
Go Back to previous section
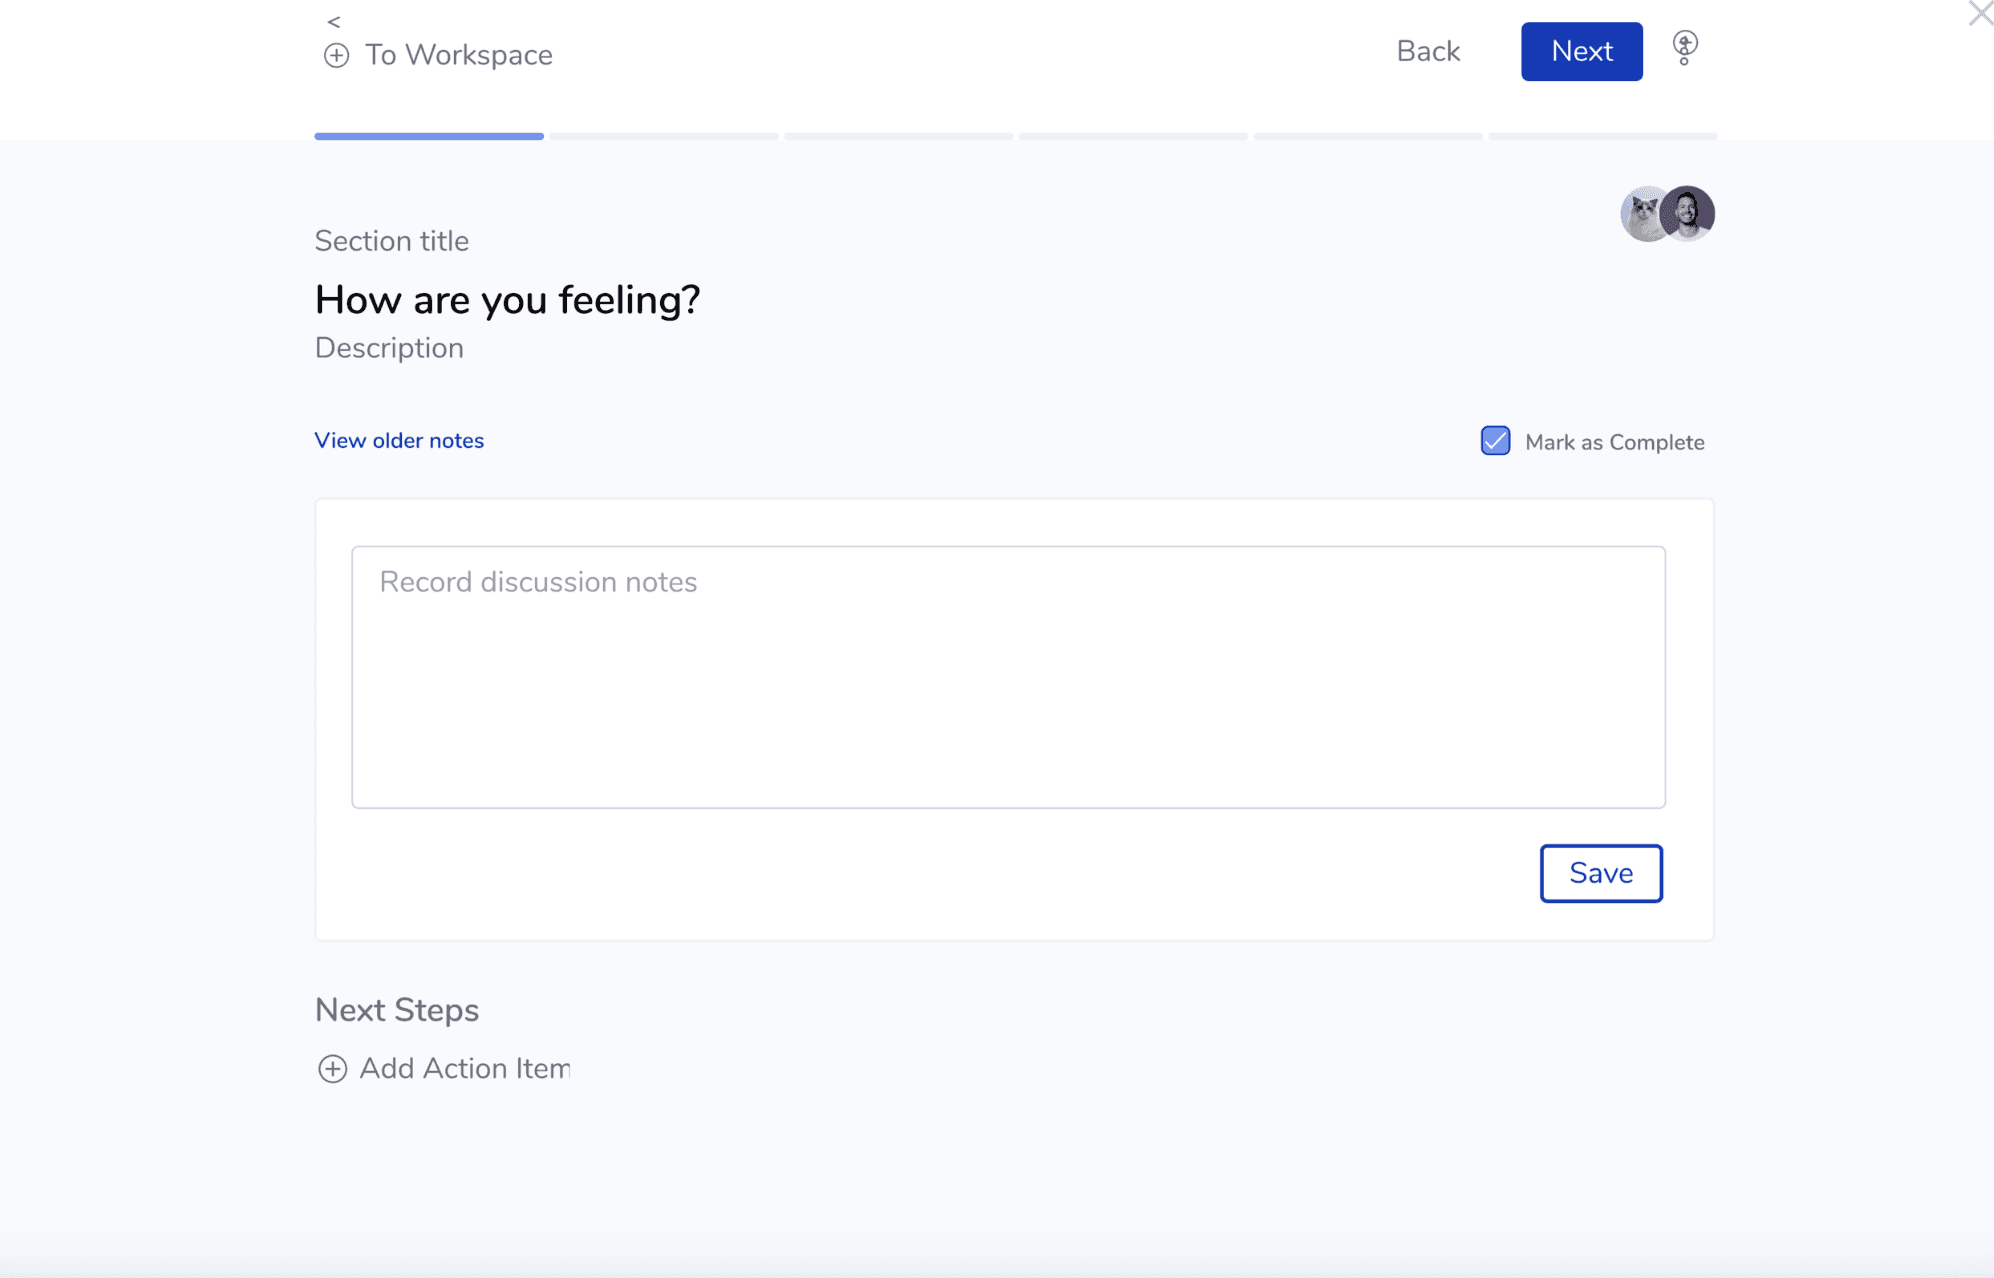[x=1428, y=51]
